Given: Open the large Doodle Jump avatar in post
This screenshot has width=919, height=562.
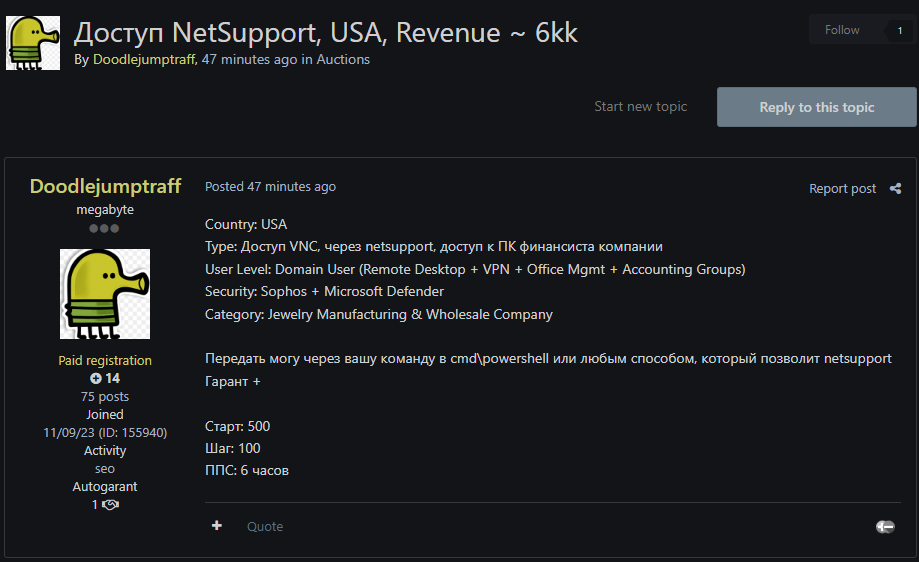Looking at the screenshot, I should click(x=105, y=294).
